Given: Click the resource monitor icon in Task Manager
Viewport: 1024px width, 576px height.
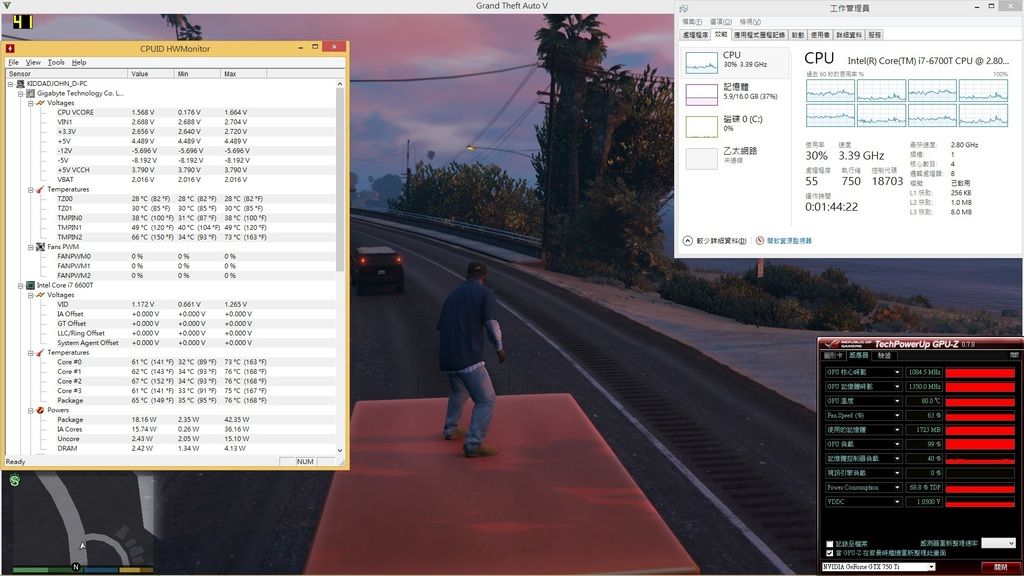Looking at the screenshot, I should click(x=760, y=240).
